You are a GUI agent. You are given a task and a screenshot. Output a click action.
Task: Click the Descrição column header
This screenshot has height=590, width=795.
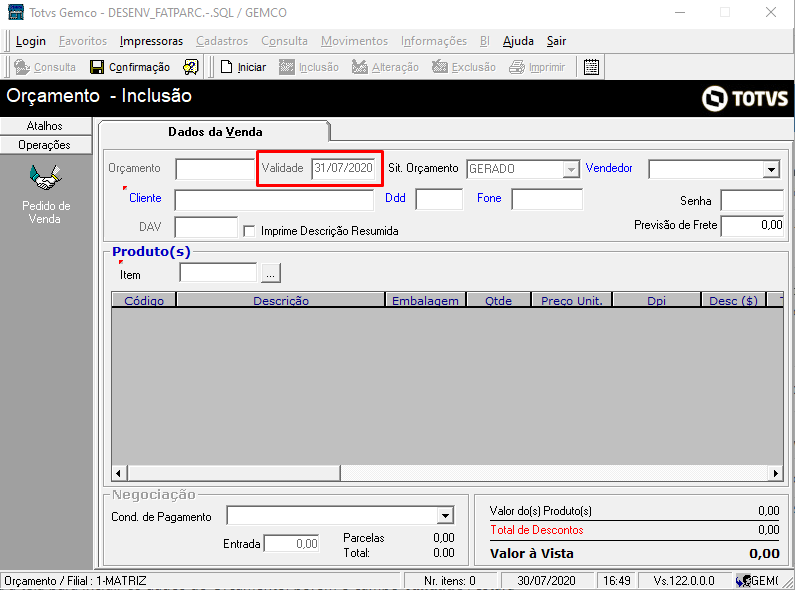click(281, 300)
